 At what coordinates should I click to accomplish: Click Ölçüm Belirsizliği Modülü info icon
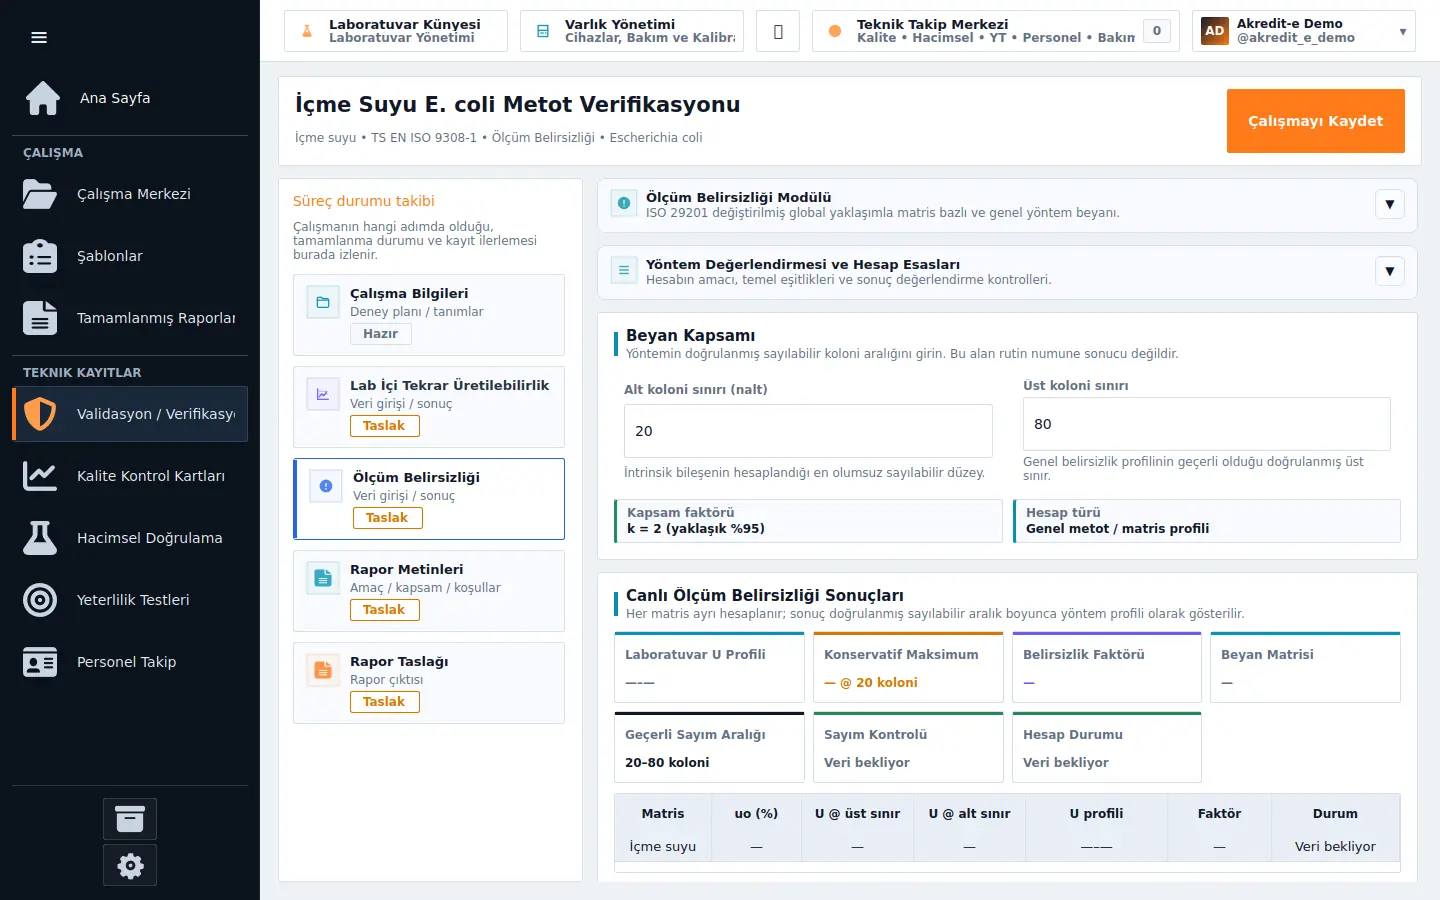624,204
